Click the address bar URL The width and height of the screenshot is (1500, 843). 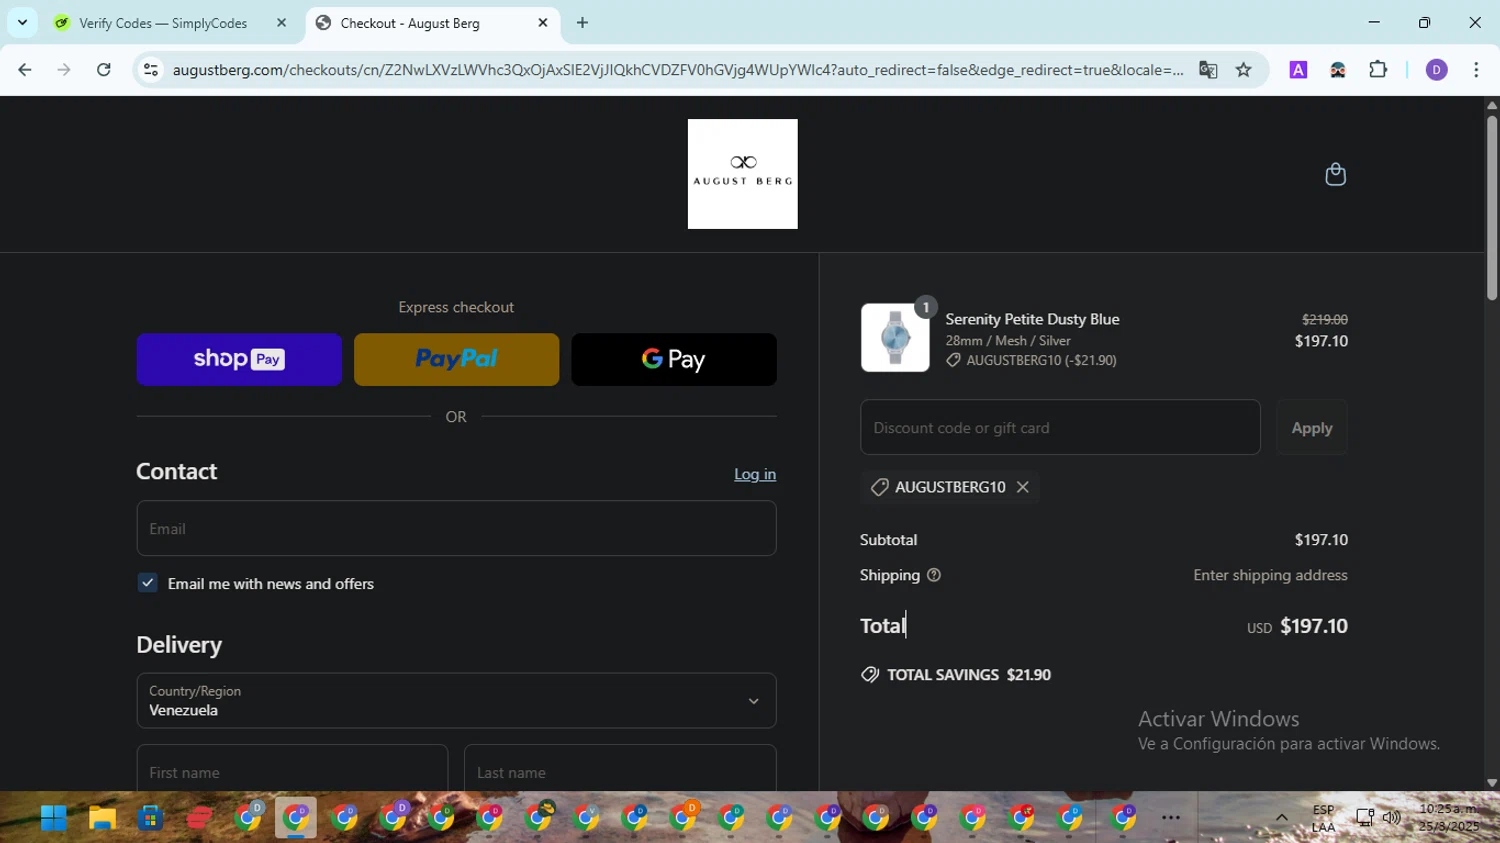click(677, 70)
